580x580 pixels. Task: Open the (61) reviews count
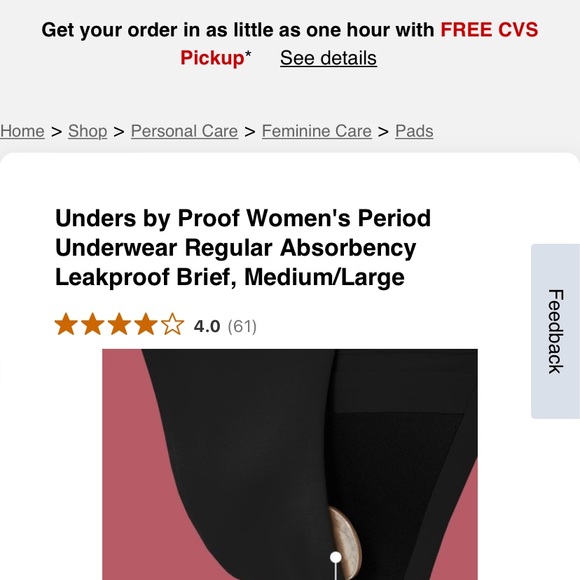pyautogui.click(x=242, y=326)
